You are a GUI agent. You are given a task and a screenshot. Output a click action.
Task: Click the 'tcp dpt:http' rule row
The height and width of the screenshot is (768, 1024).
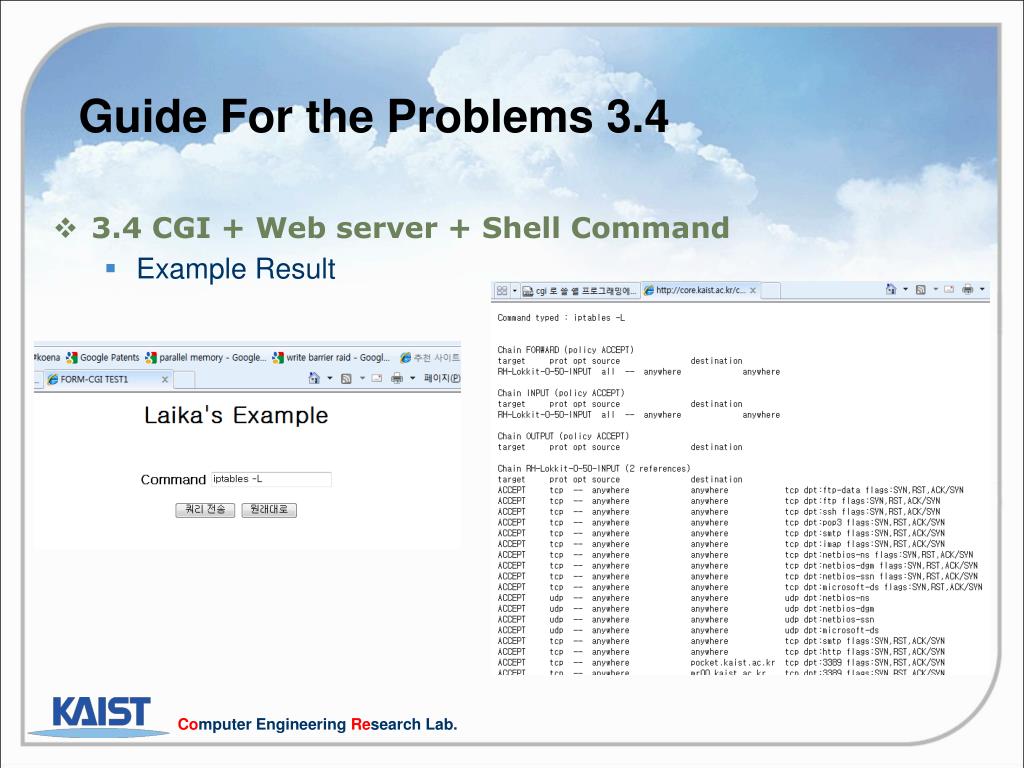click(721, 652)
